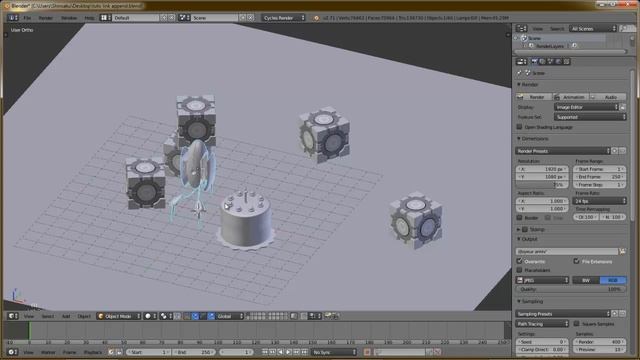
Task: Switch to the Render properties tab icon
Action: click(x=534, y=62)
